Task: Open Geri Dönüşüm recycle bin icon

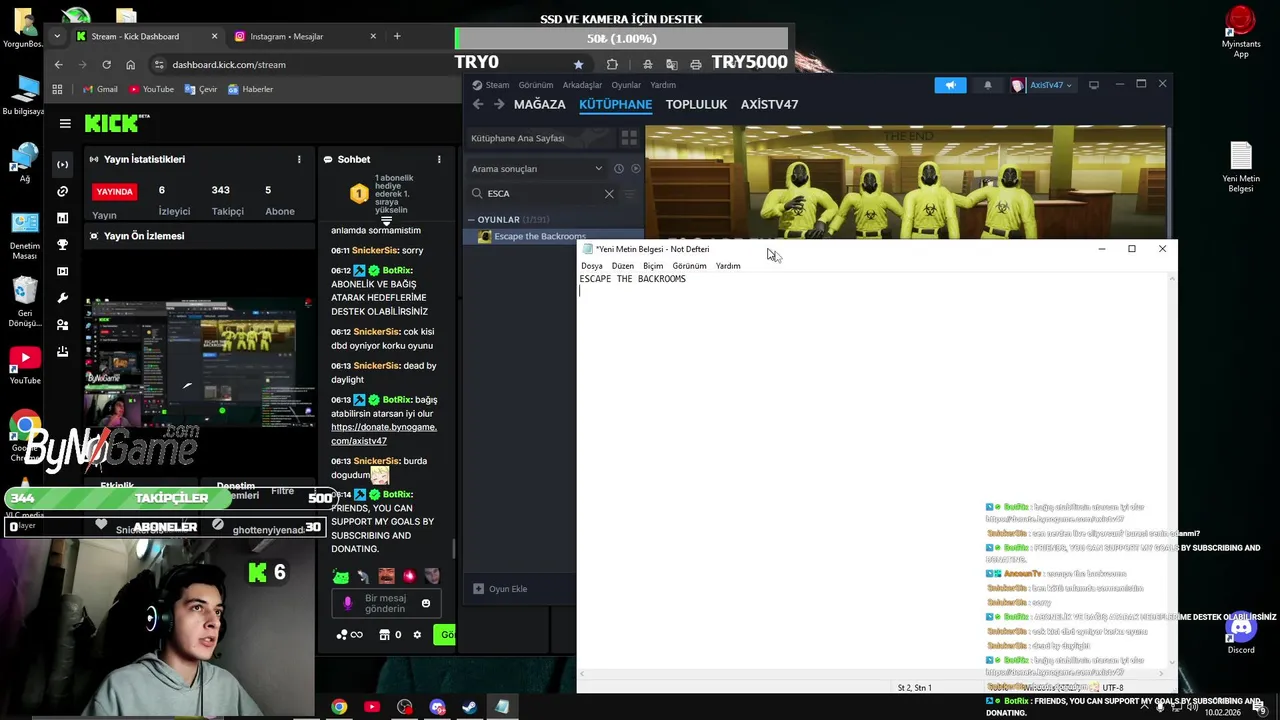Action: [25, 302]
